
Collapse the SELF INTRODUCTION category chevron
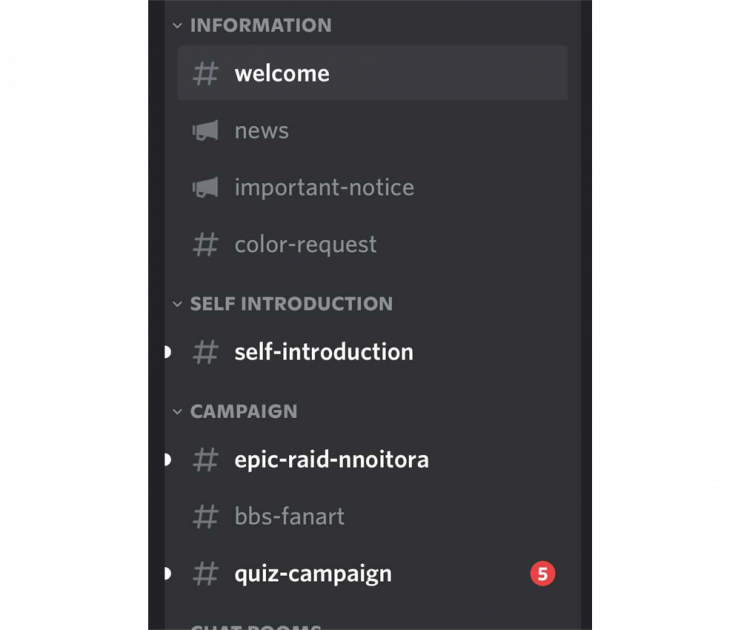pyautogui.click(x=177, y=304)
